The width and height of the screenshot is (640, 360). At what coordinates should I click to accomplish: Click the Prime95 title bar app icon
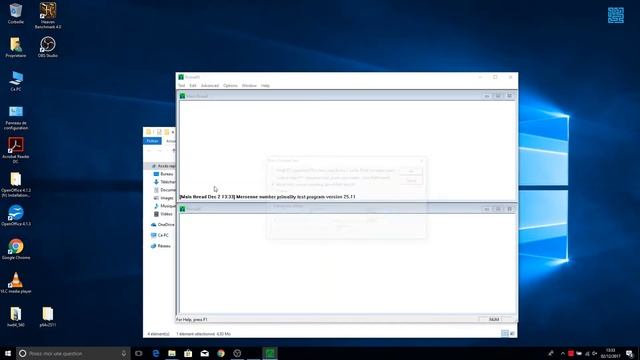181,77
